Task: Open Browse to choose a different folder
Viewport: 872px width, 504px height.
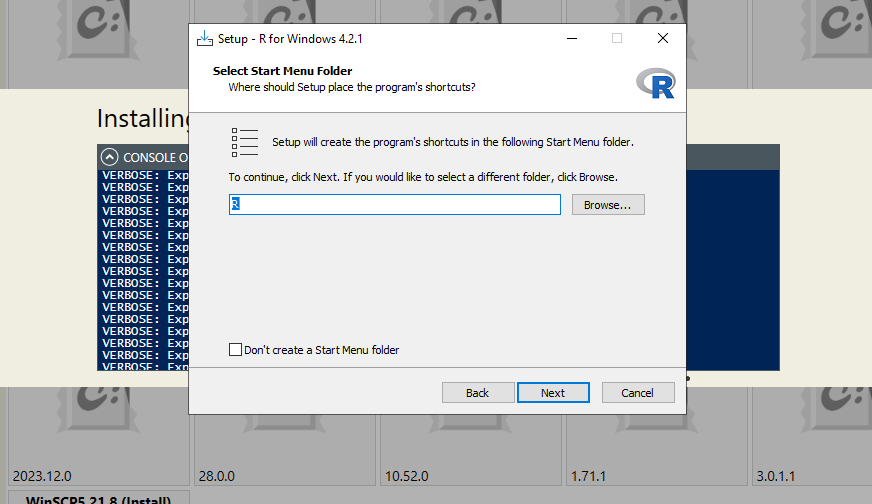Action: tap(608, 205)
